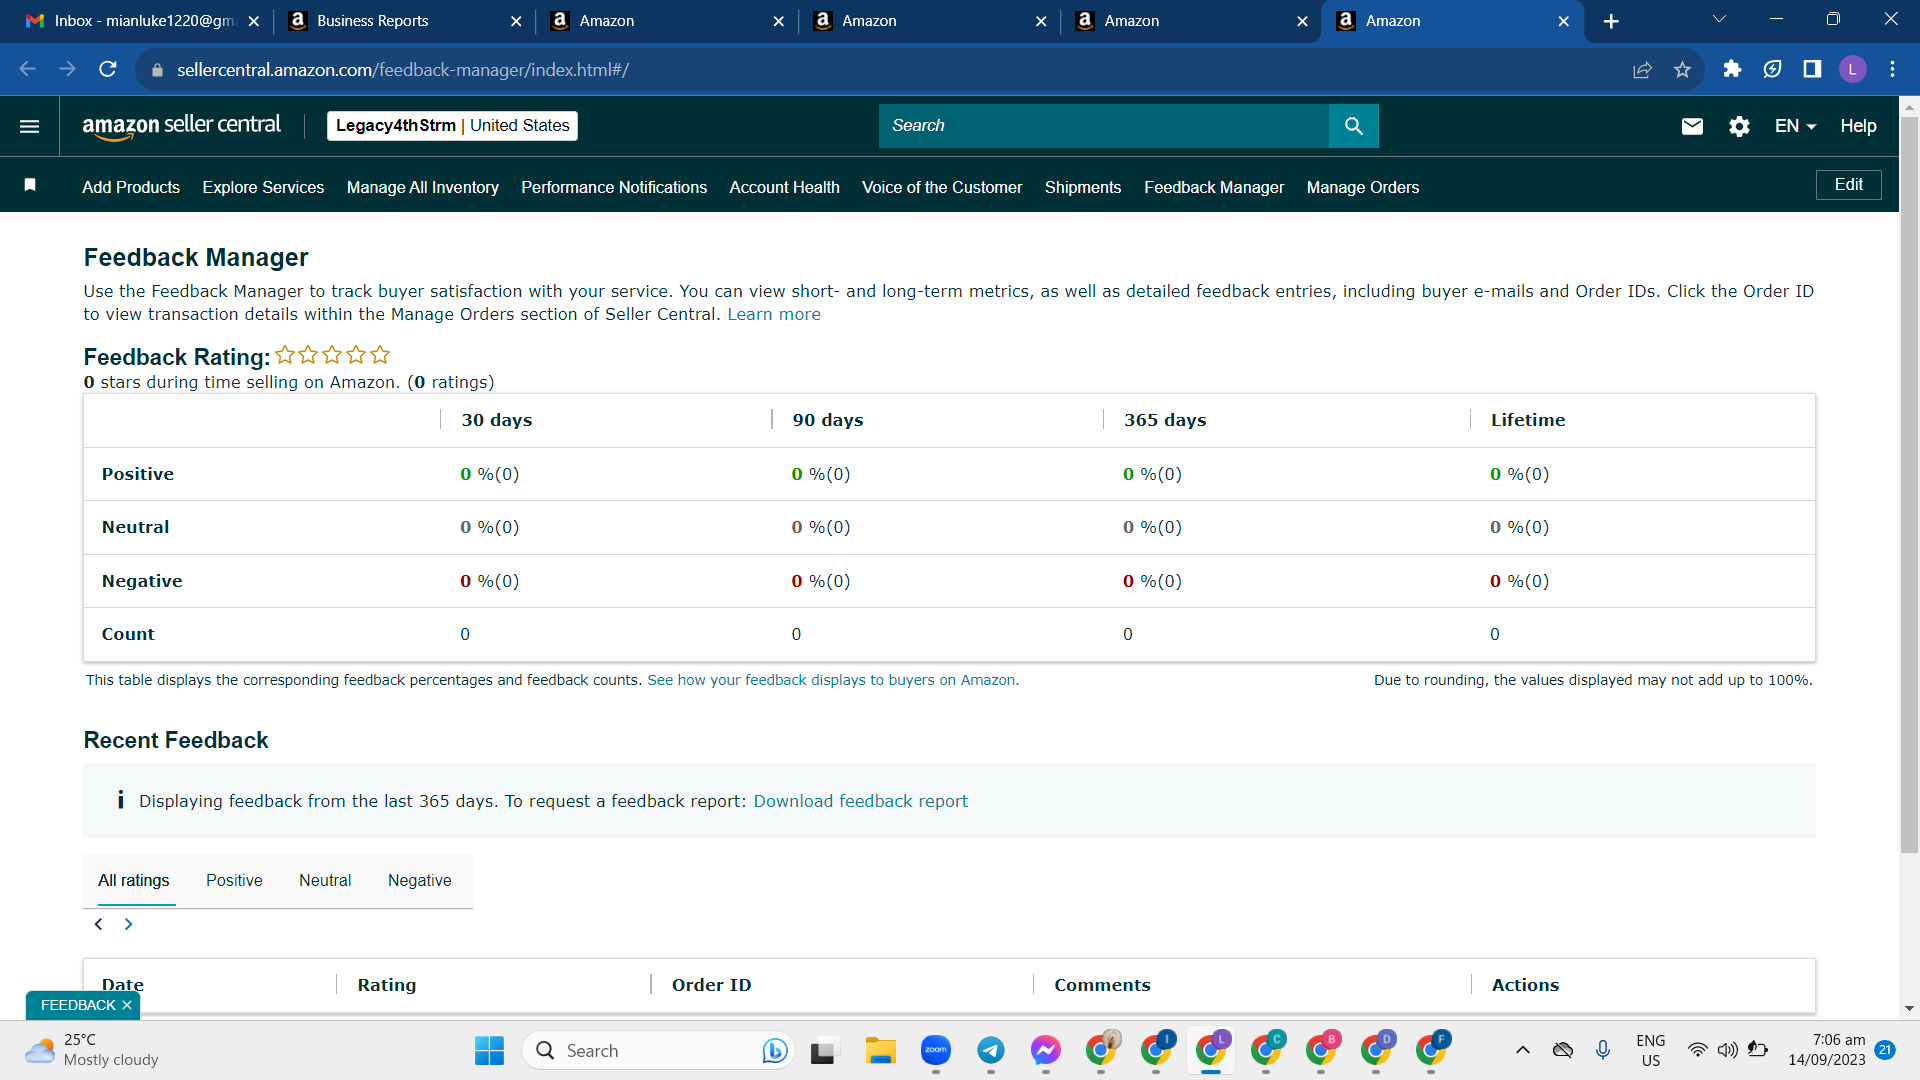Close the FEEDBACK widget

point(127,1005)
